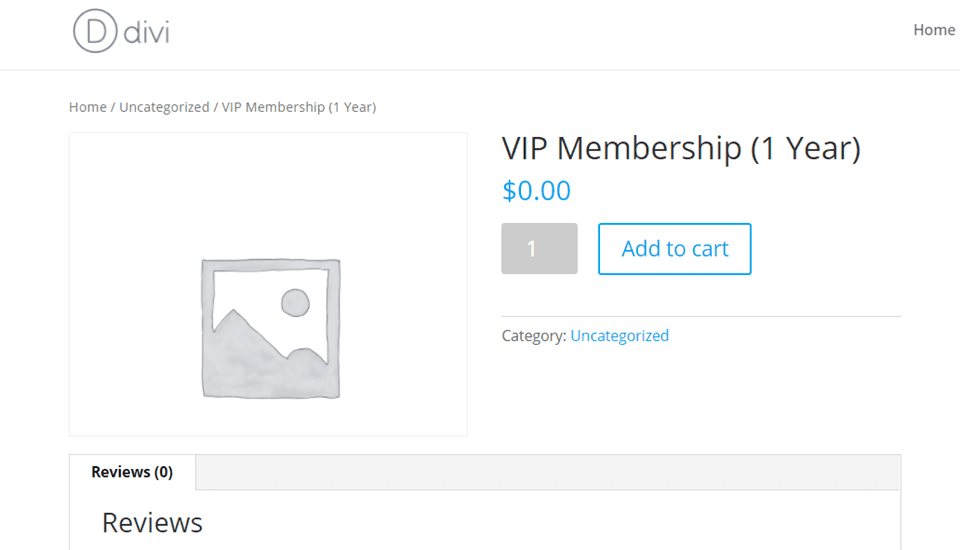
Task: Click the "divi" wordmark beside the logo
Action: (x=147, y=32)
